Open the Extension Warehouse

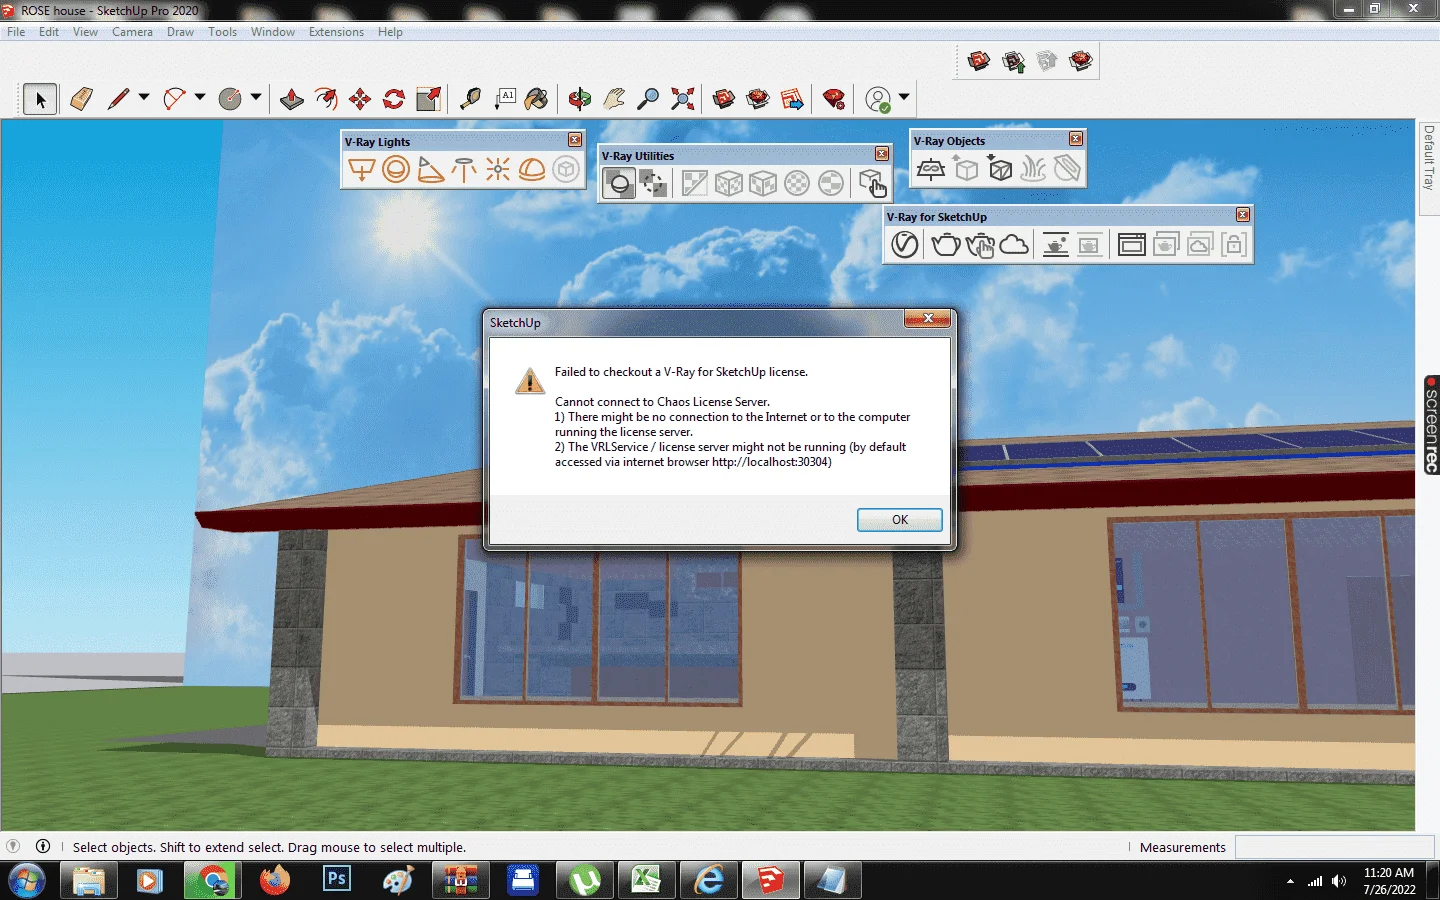[758, 98]
